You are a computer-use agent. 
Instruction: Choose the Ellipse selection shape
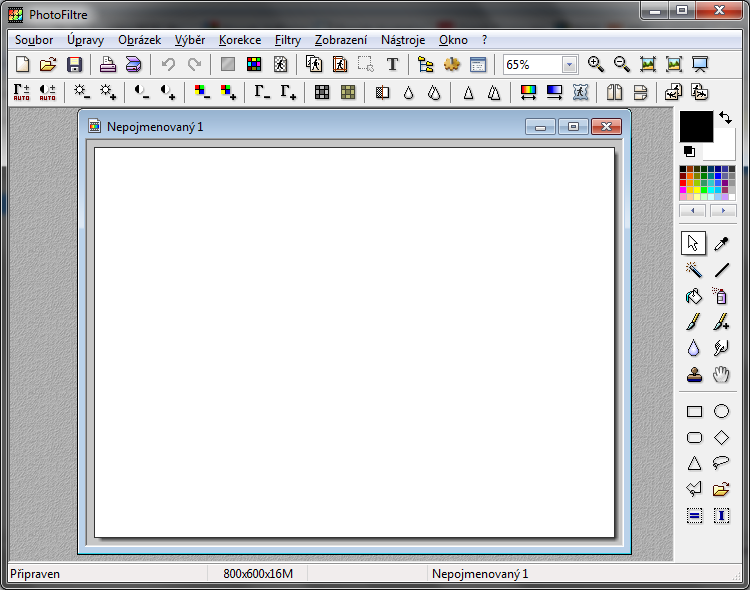click(x=721, y=412)
